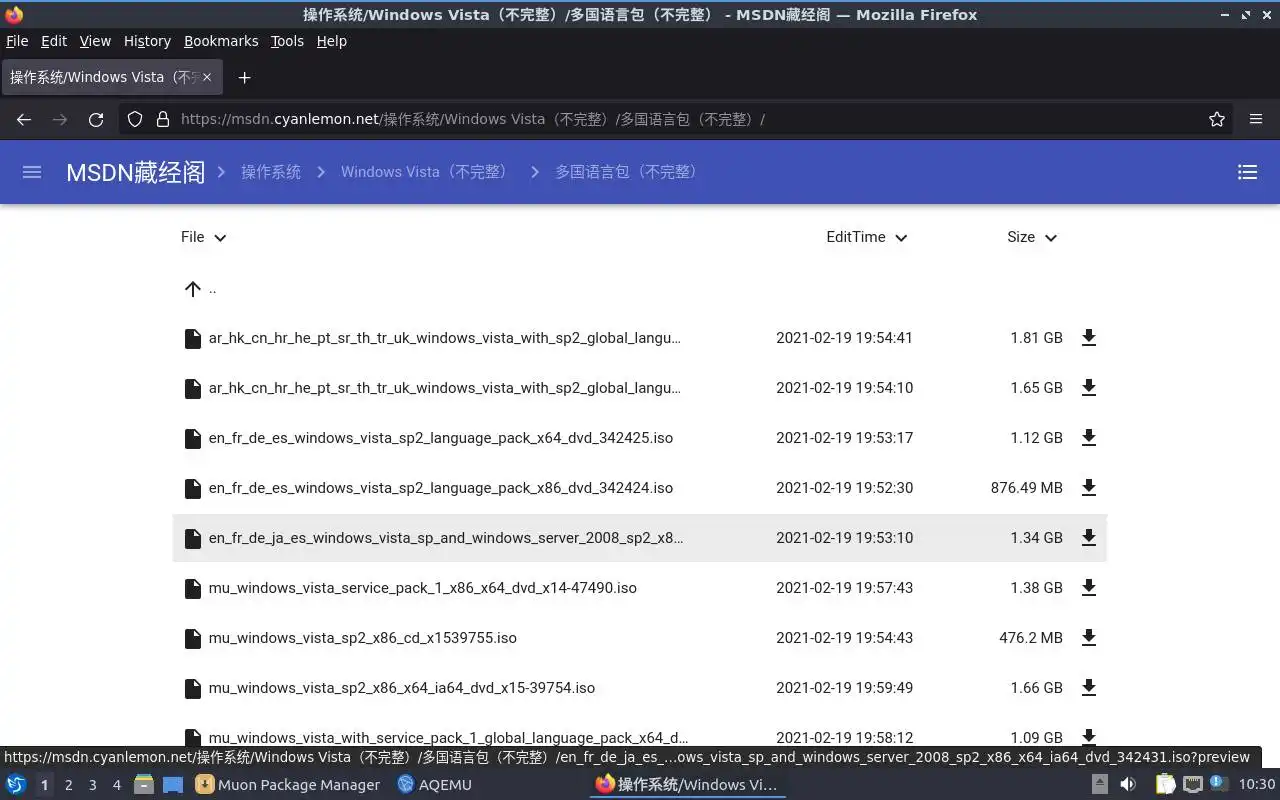The image size is (1280, 800).
Task: Switch to AQEMU window from taskbar
Action: 434,785
